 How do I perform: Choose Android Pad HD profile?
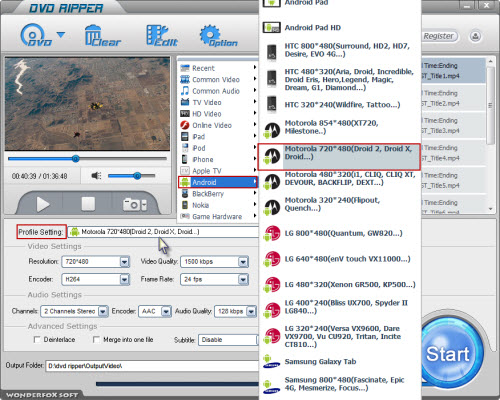[340, 28]
